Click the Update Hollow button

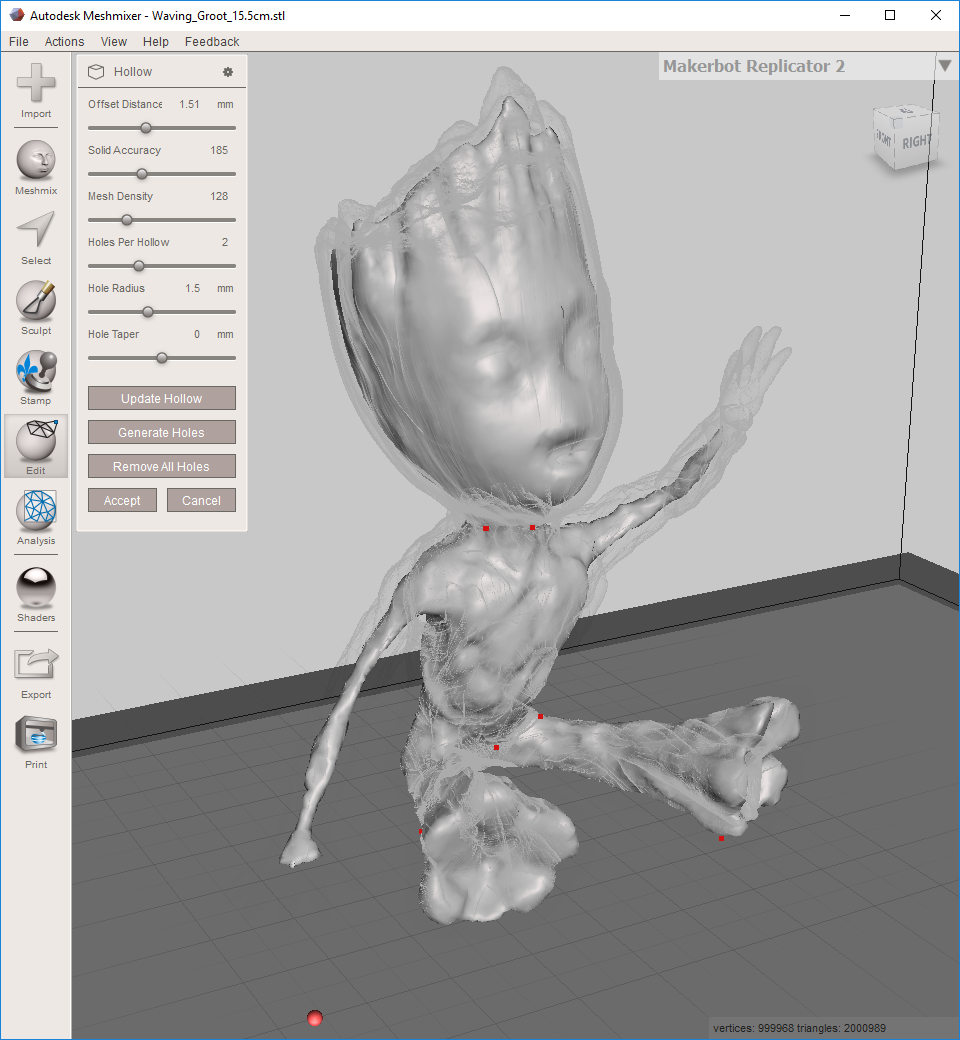[162, 398]
